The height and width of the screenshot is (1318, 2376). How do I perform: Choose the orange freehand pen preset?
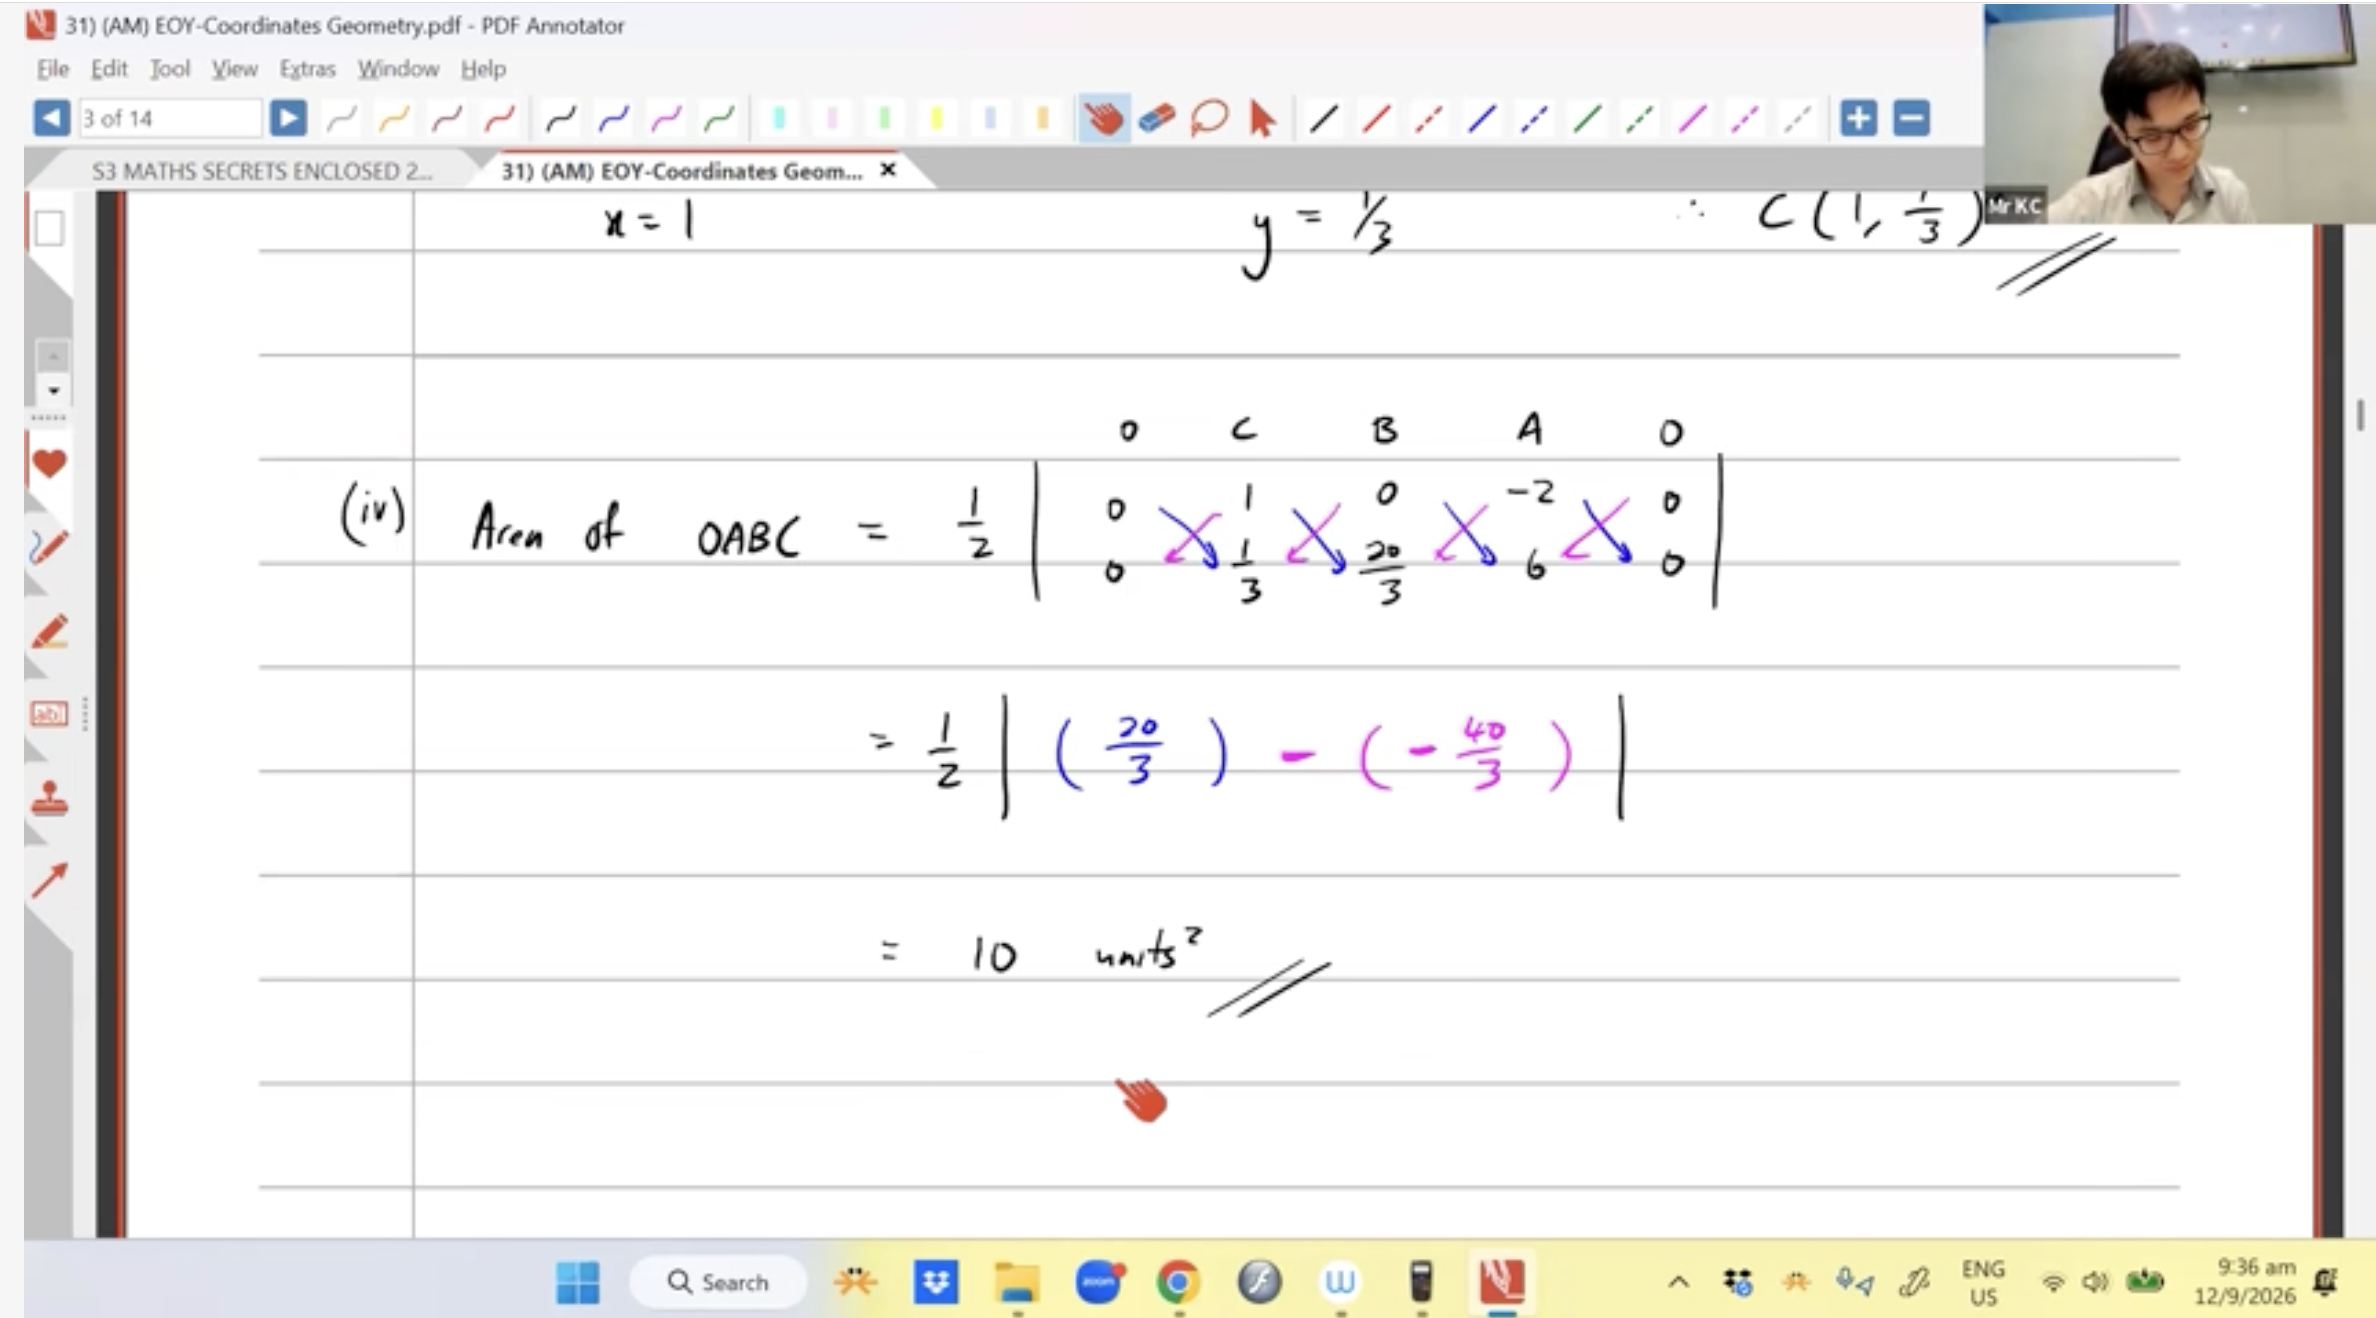click(394, 119)
